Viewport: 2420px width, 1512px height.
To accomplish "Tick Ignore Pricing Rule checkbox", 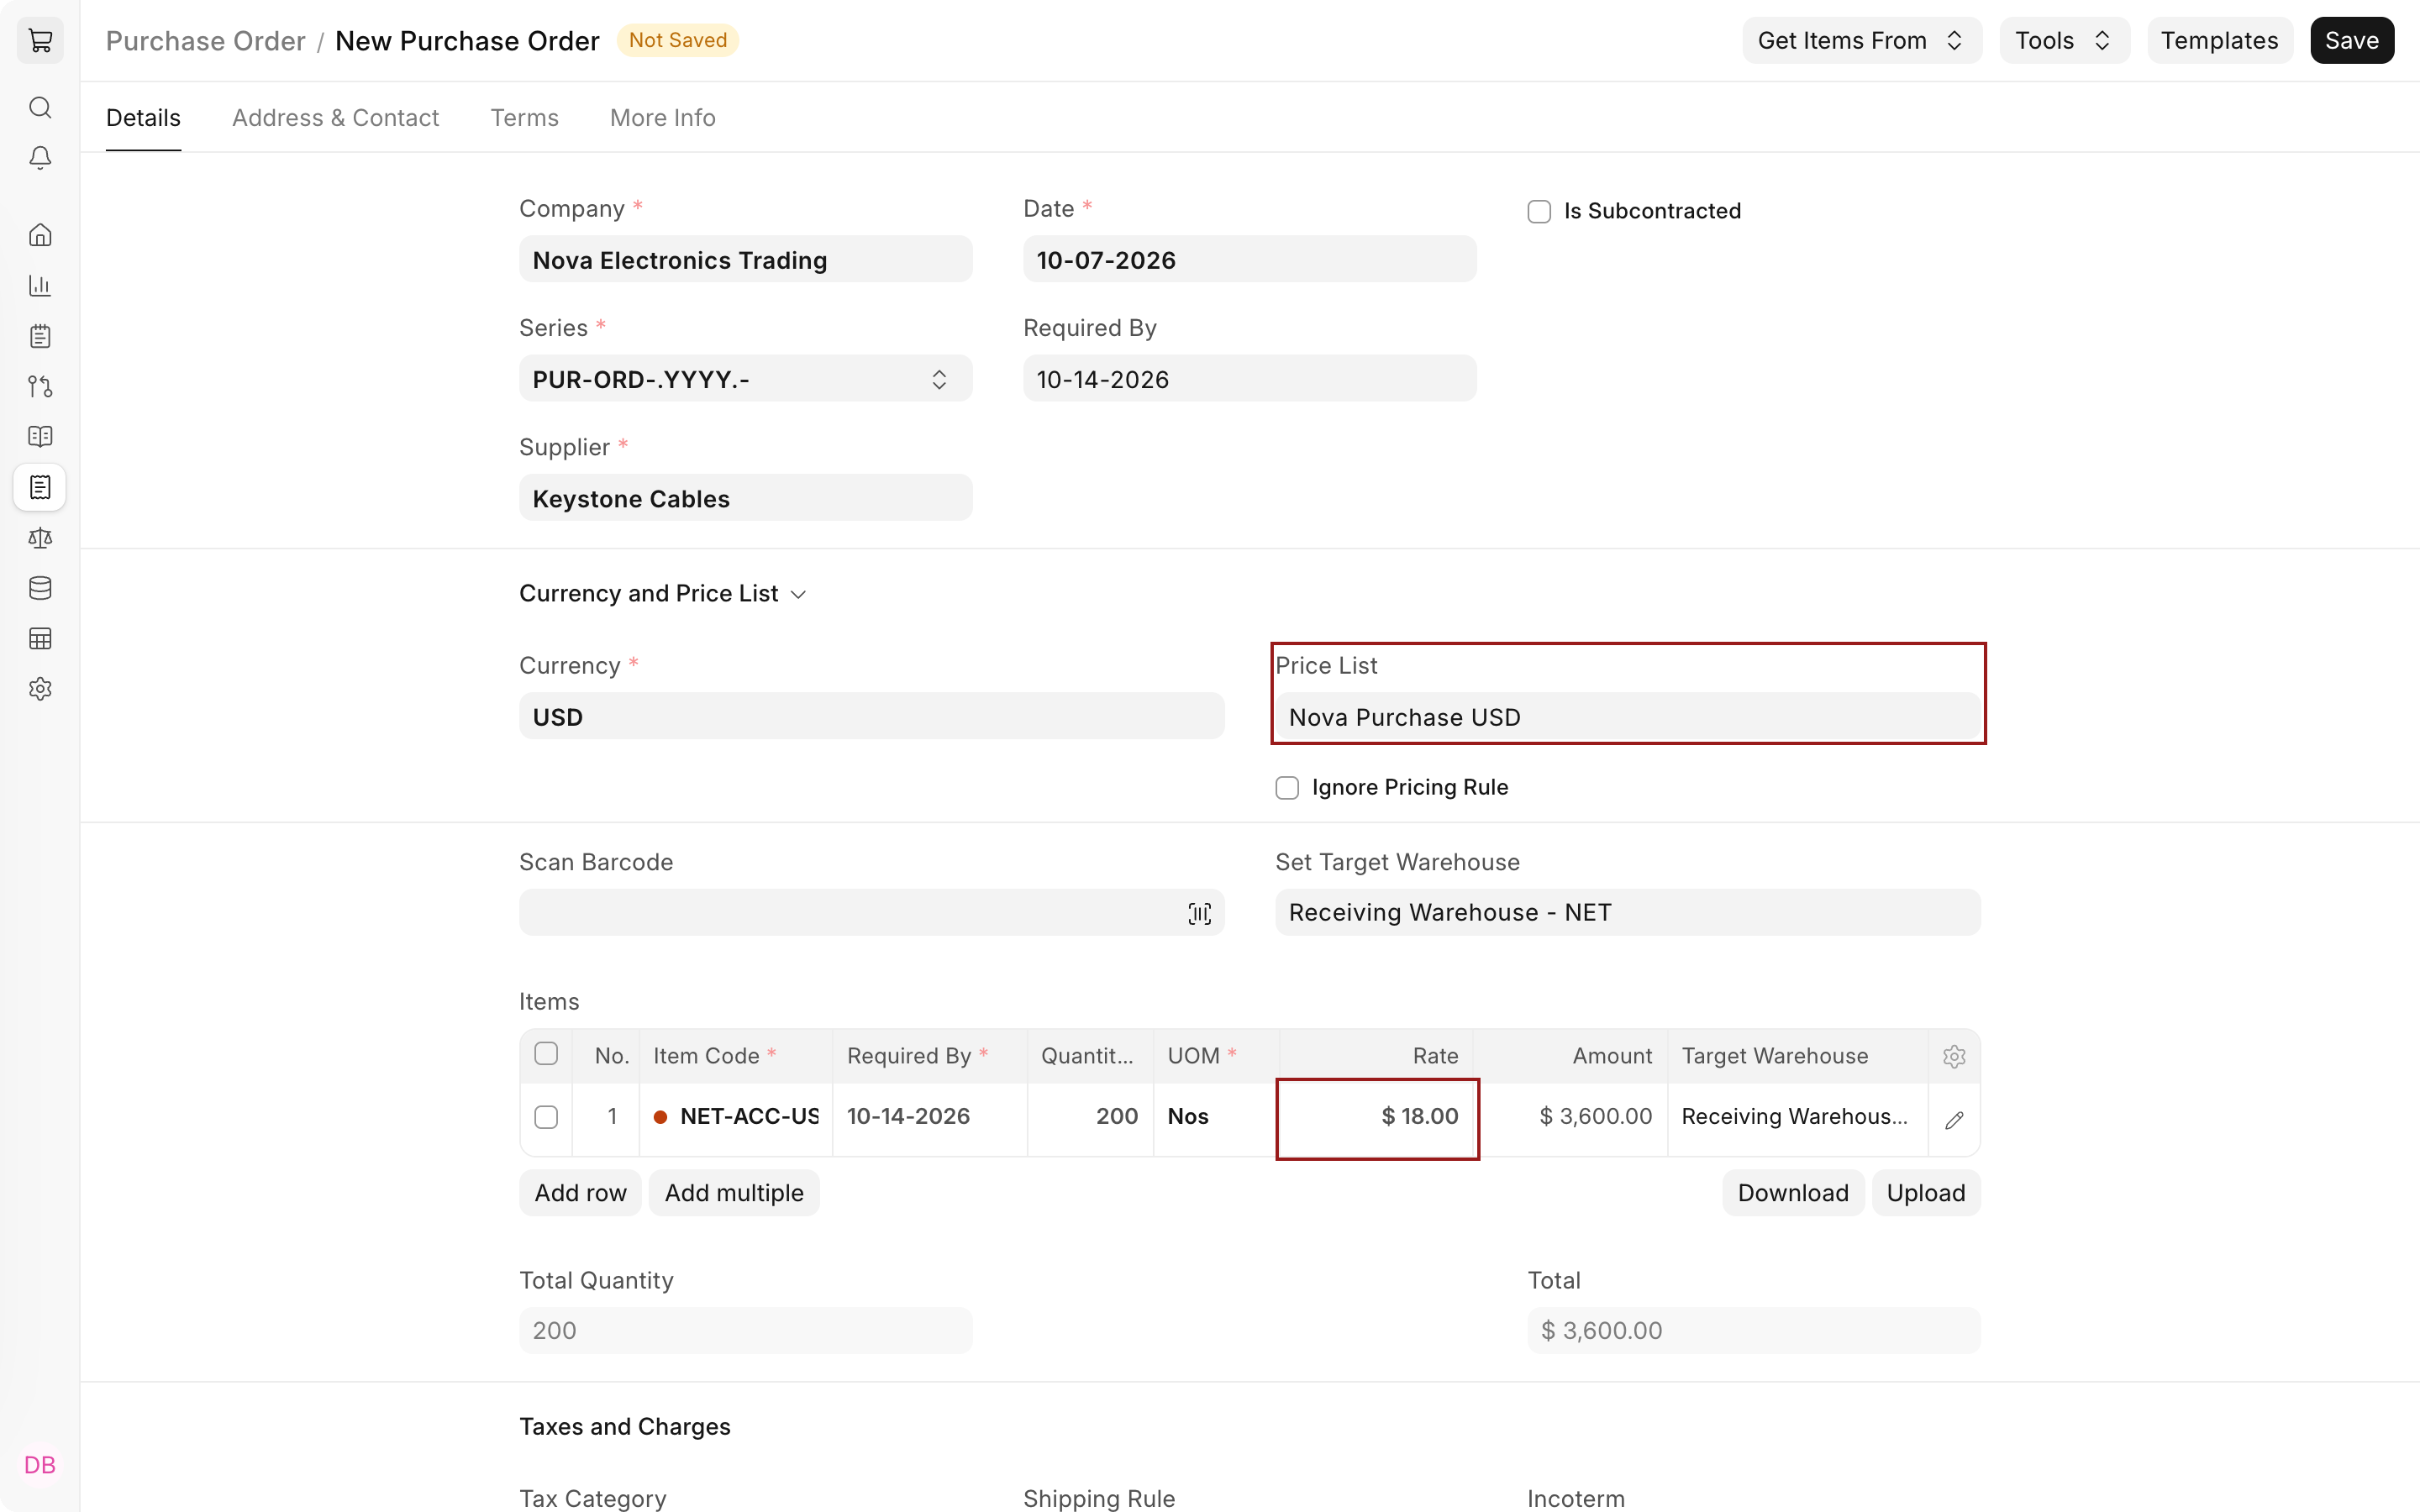I will 1287,788.
